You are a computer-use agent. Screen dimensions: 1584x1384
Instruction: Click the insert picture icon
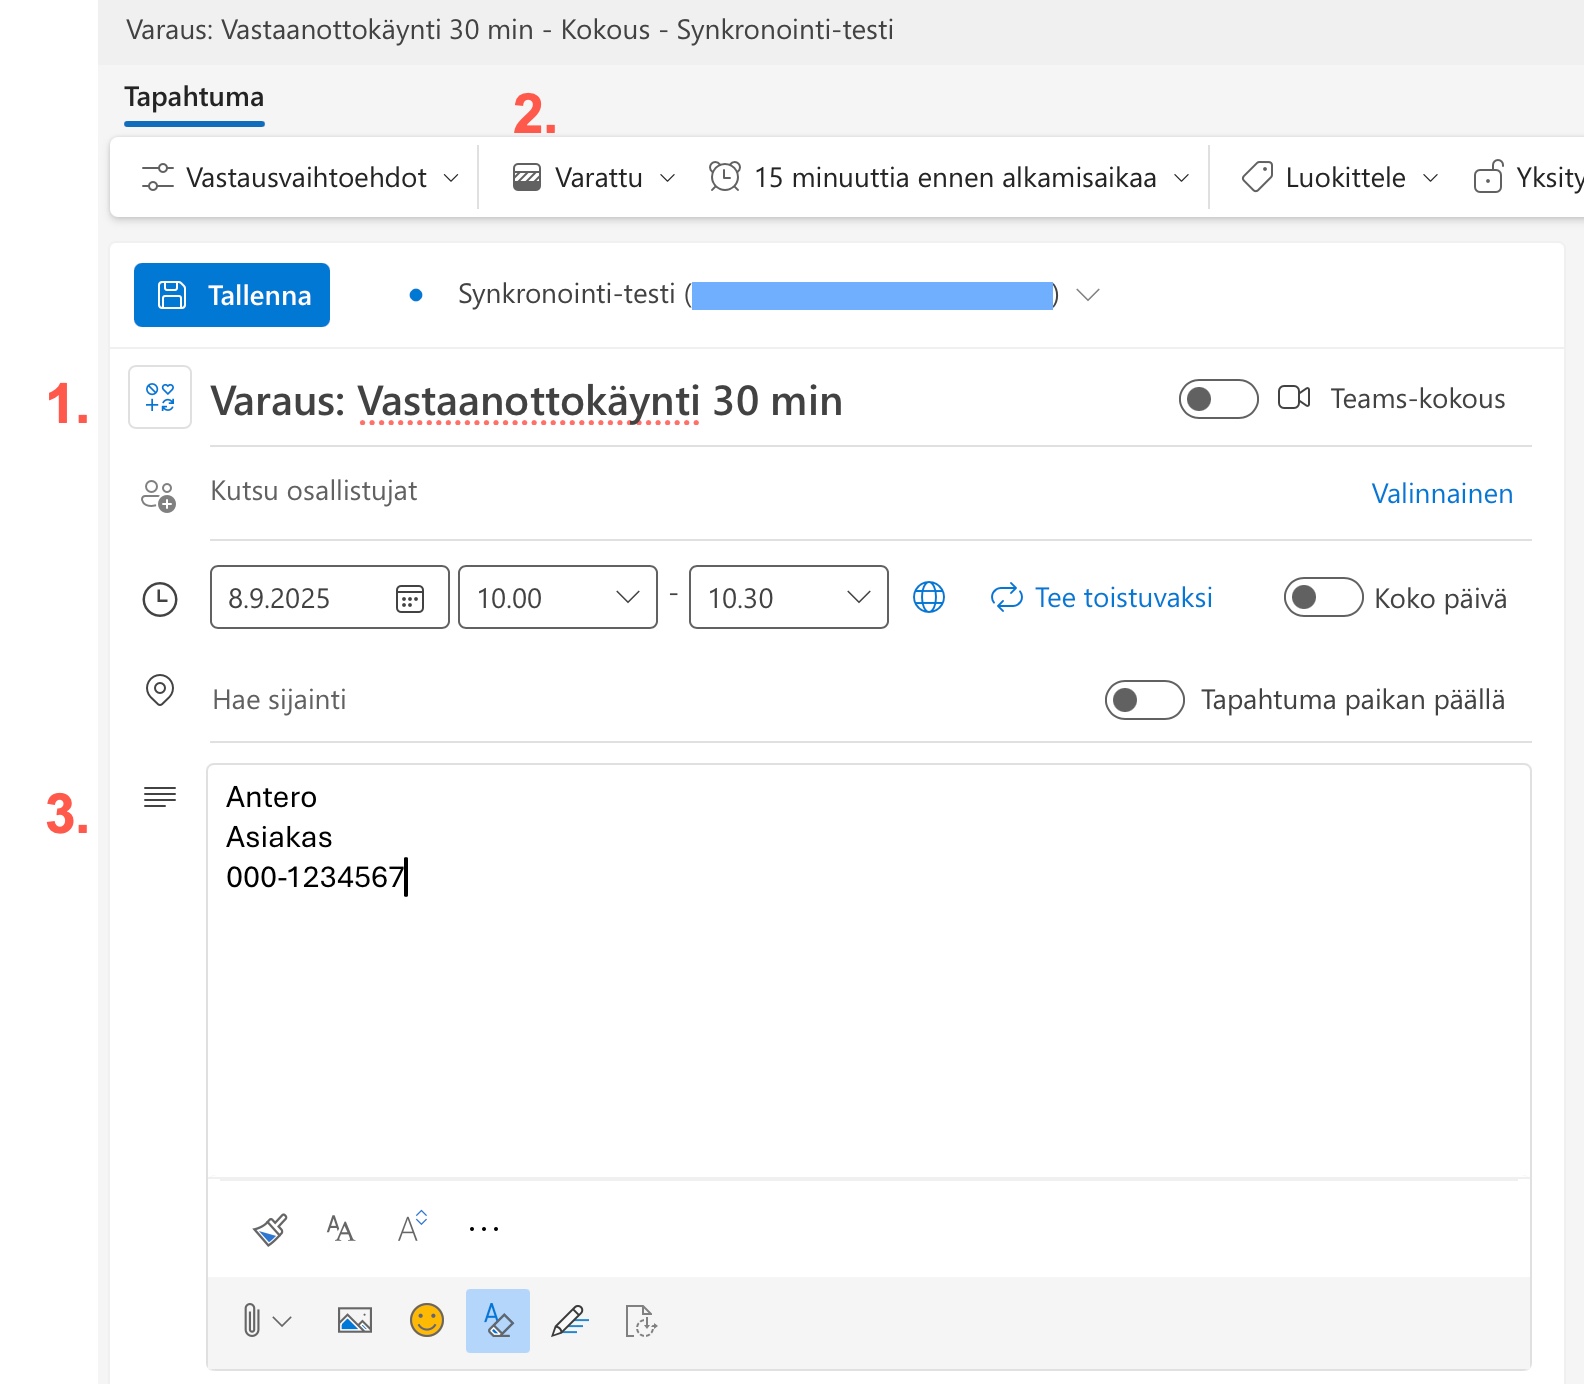pos(355,1321)
